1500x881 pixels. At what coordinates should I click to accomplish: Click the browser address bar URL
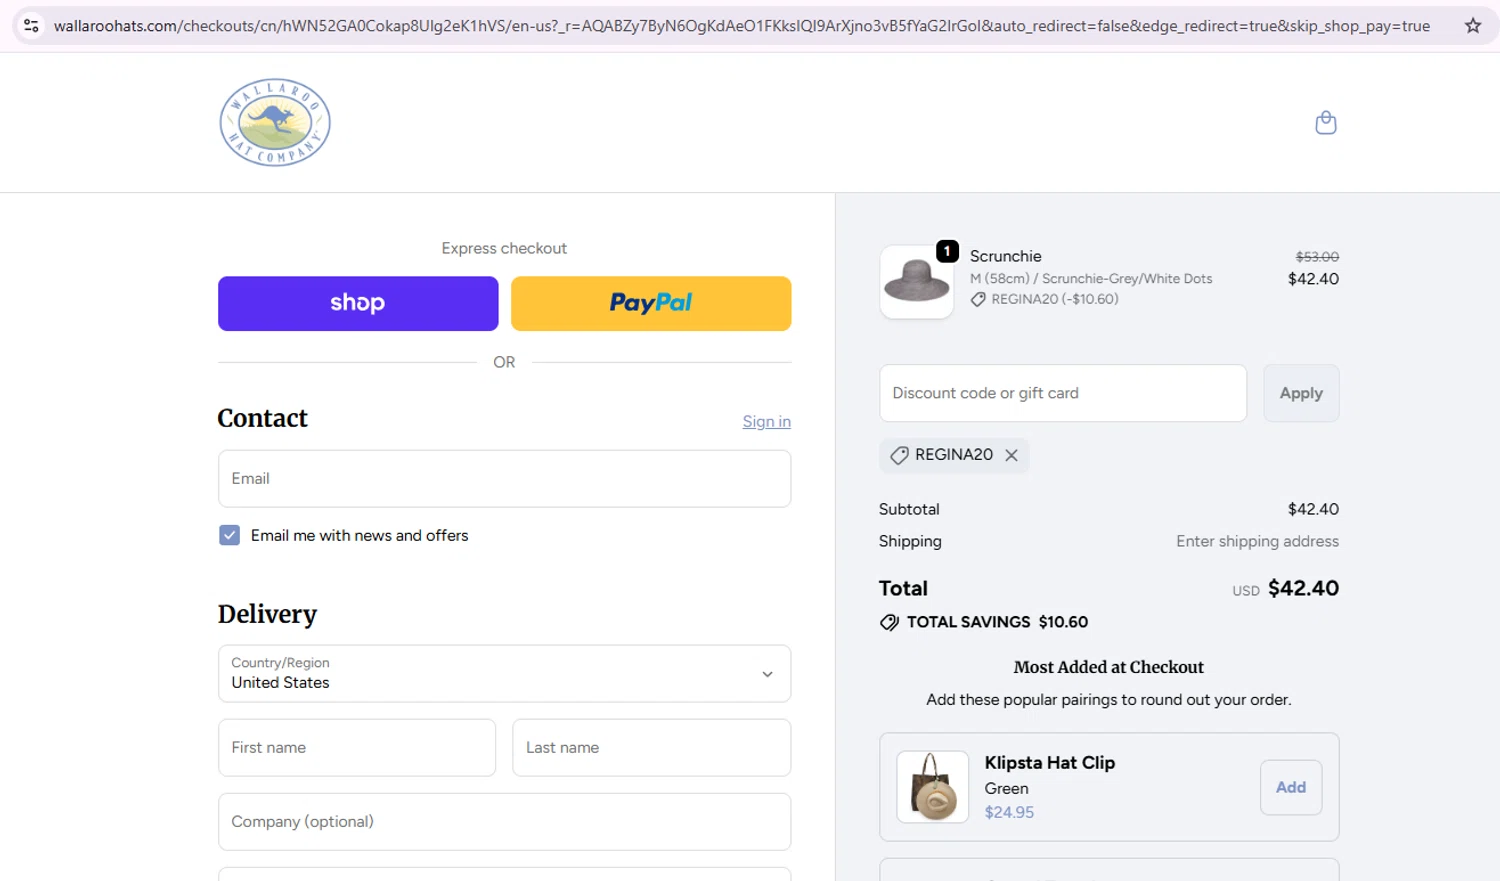[x=741, y=26]
